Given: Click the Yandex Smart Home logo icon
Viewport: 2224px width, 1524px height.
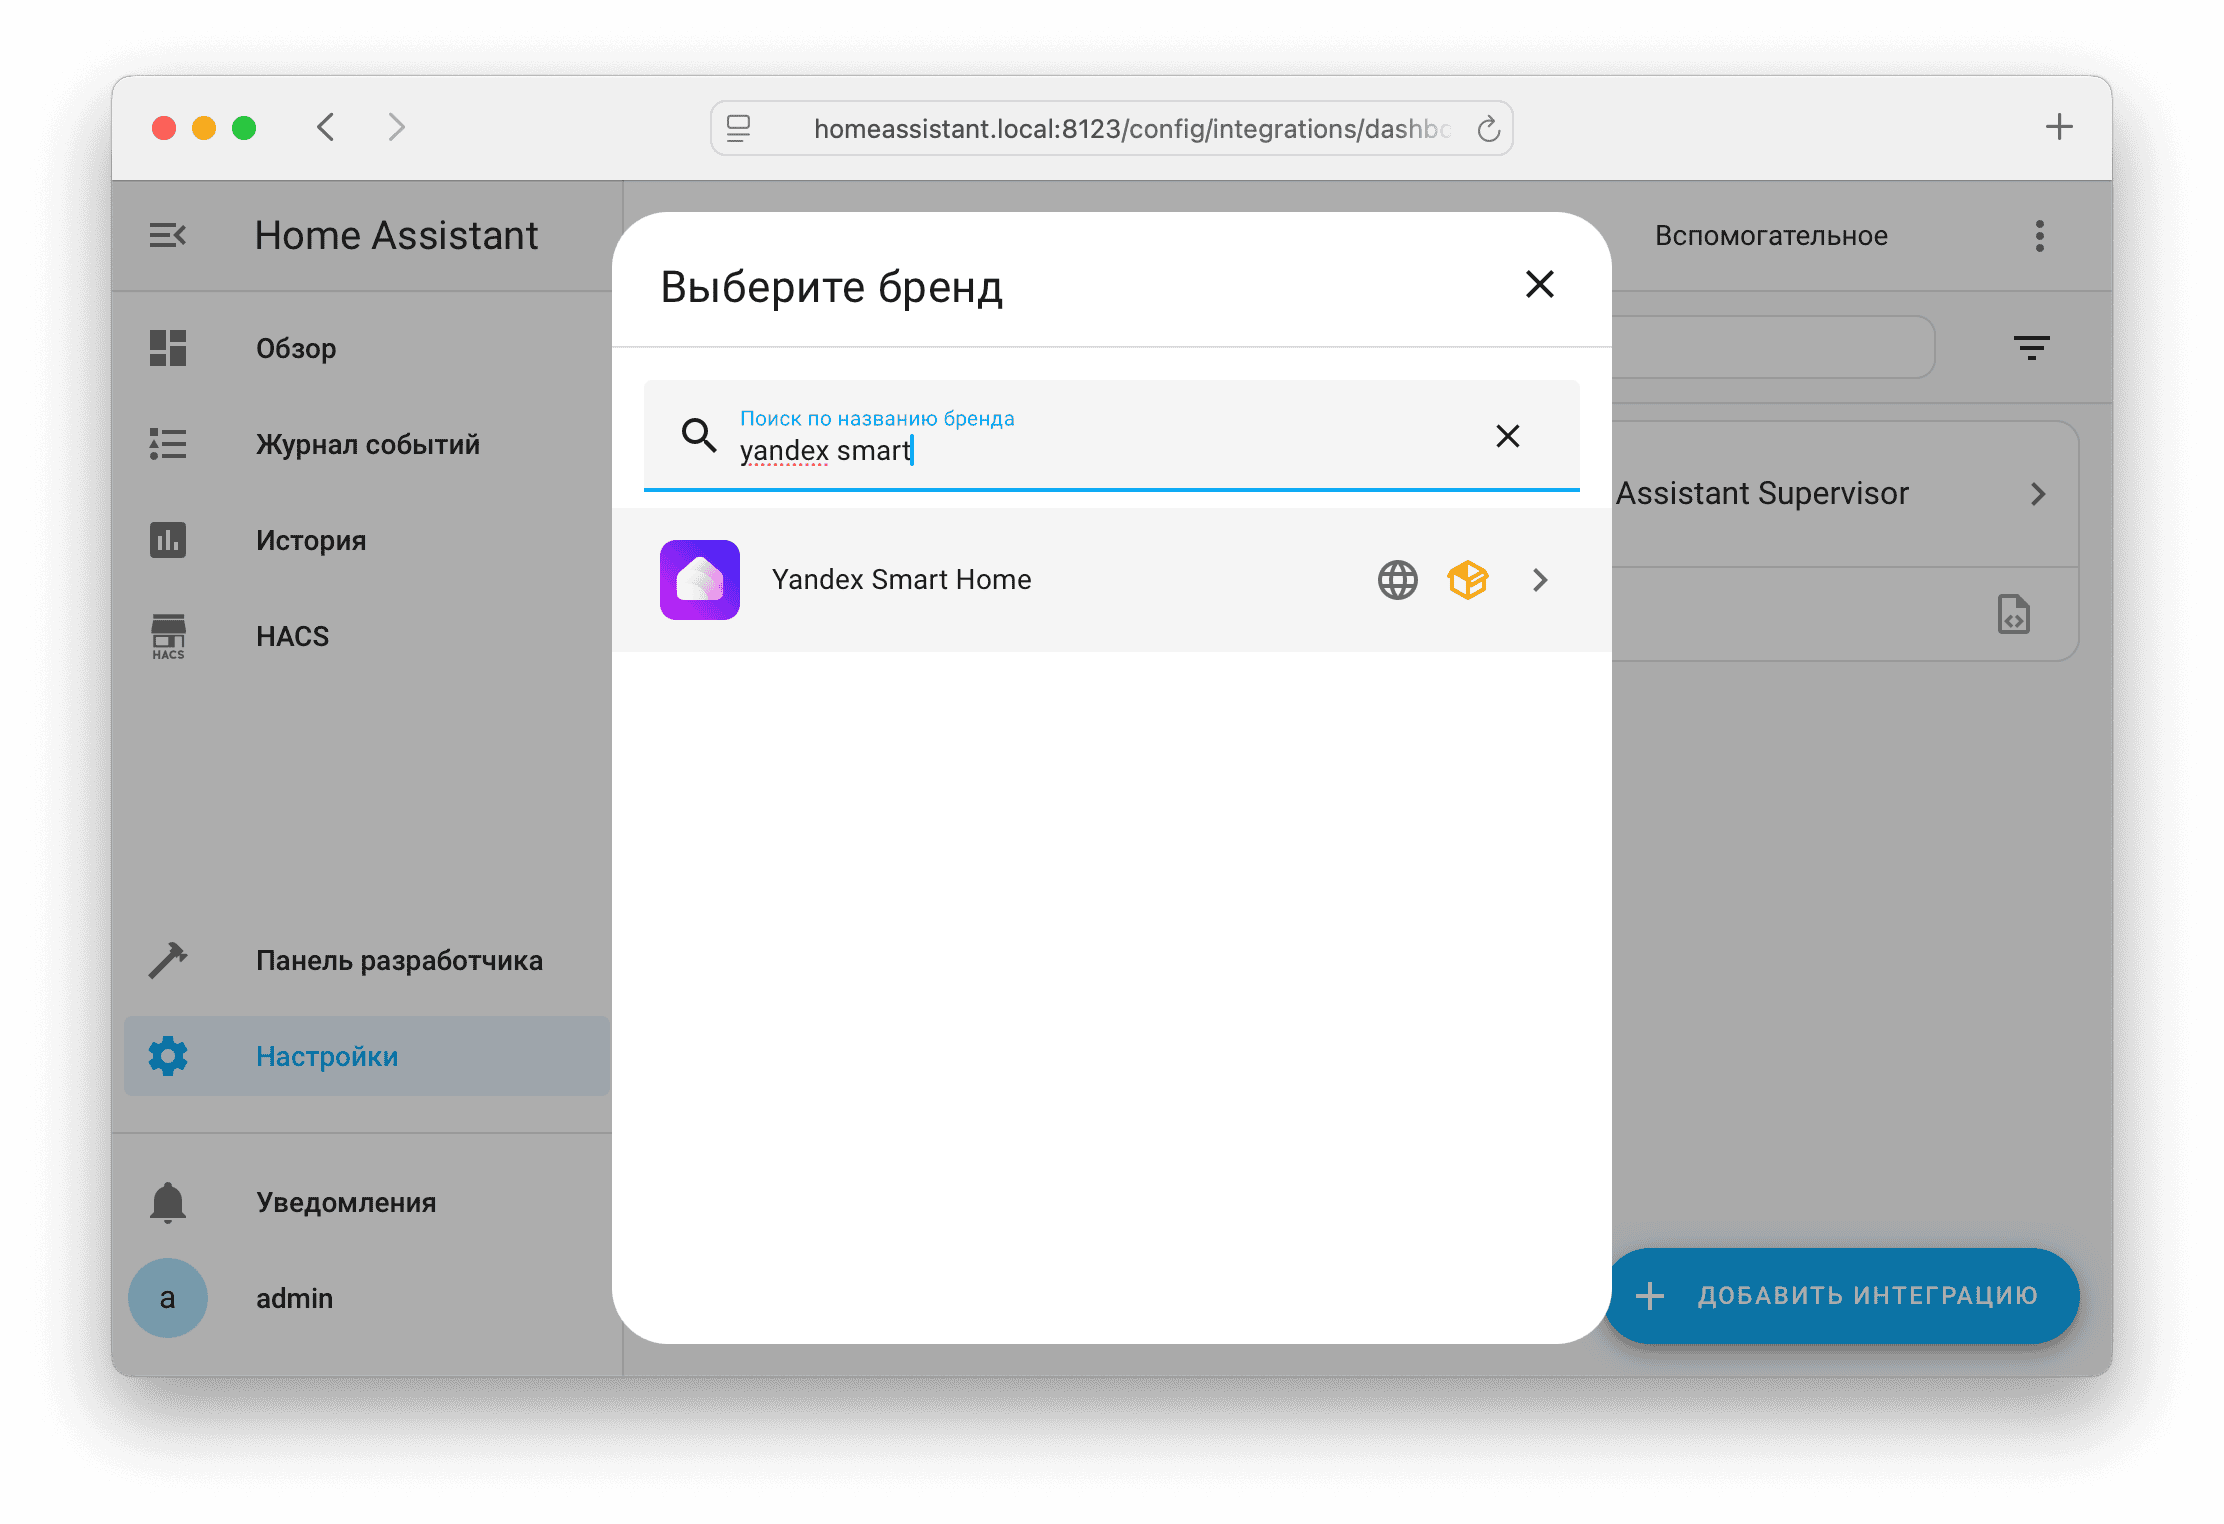Looking at the screenshot, I should click(x=699, y=580).
